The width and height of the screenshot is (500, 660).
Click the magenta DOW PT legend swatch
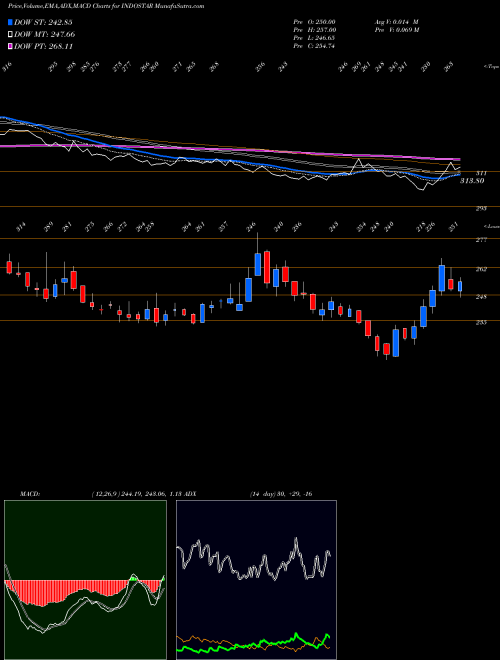(10, 46)
